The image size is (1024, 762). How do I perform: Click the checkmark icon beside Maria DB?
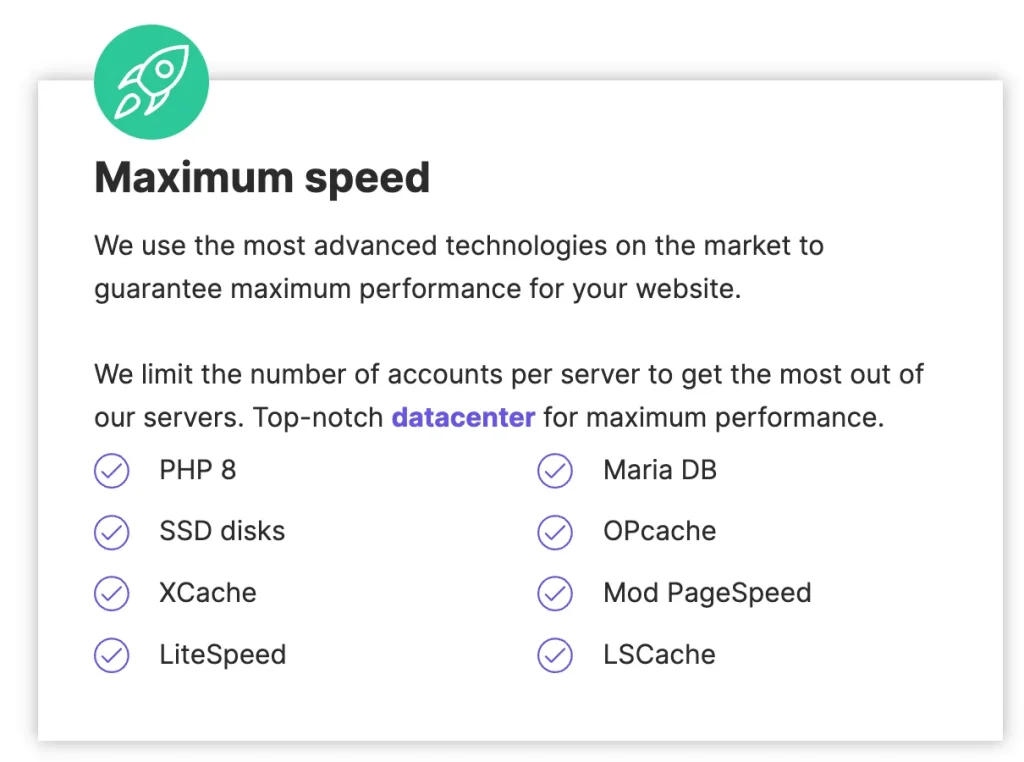(555, 471)
